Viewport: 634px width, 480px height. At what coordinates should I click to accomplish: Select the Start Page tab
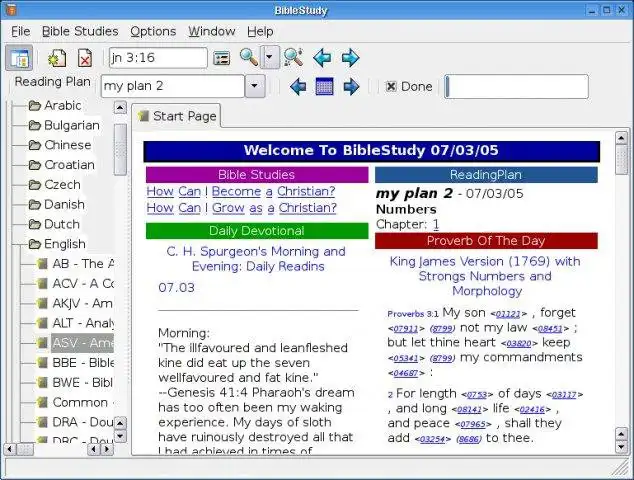177,116
